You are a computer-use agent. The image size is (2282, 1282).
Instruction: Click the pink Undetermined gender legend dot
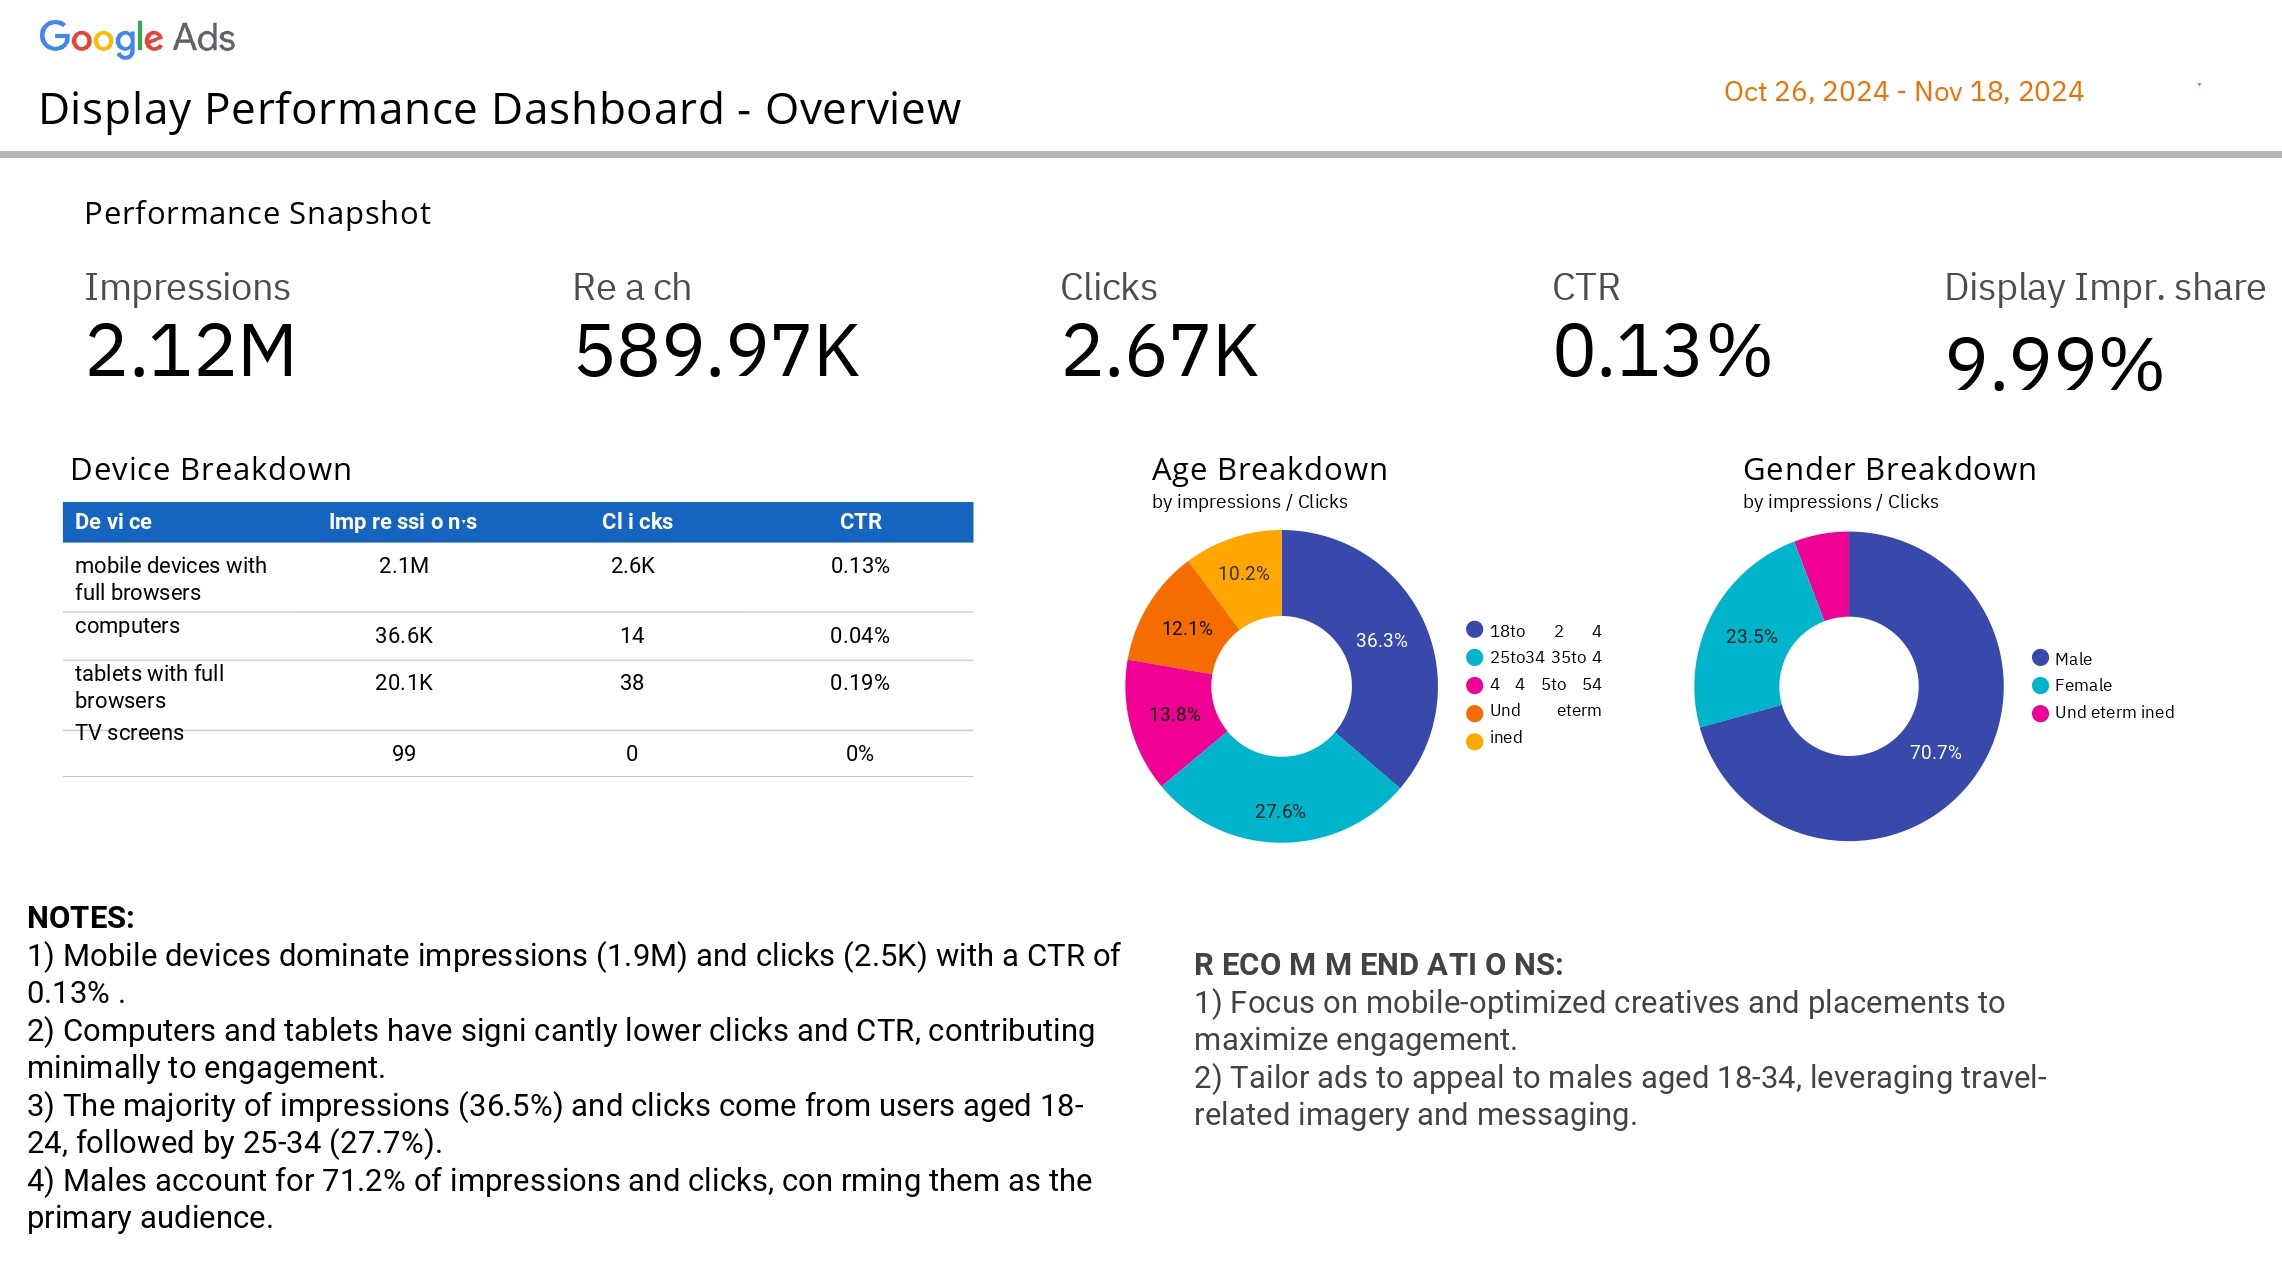(x=2040, y=712)
